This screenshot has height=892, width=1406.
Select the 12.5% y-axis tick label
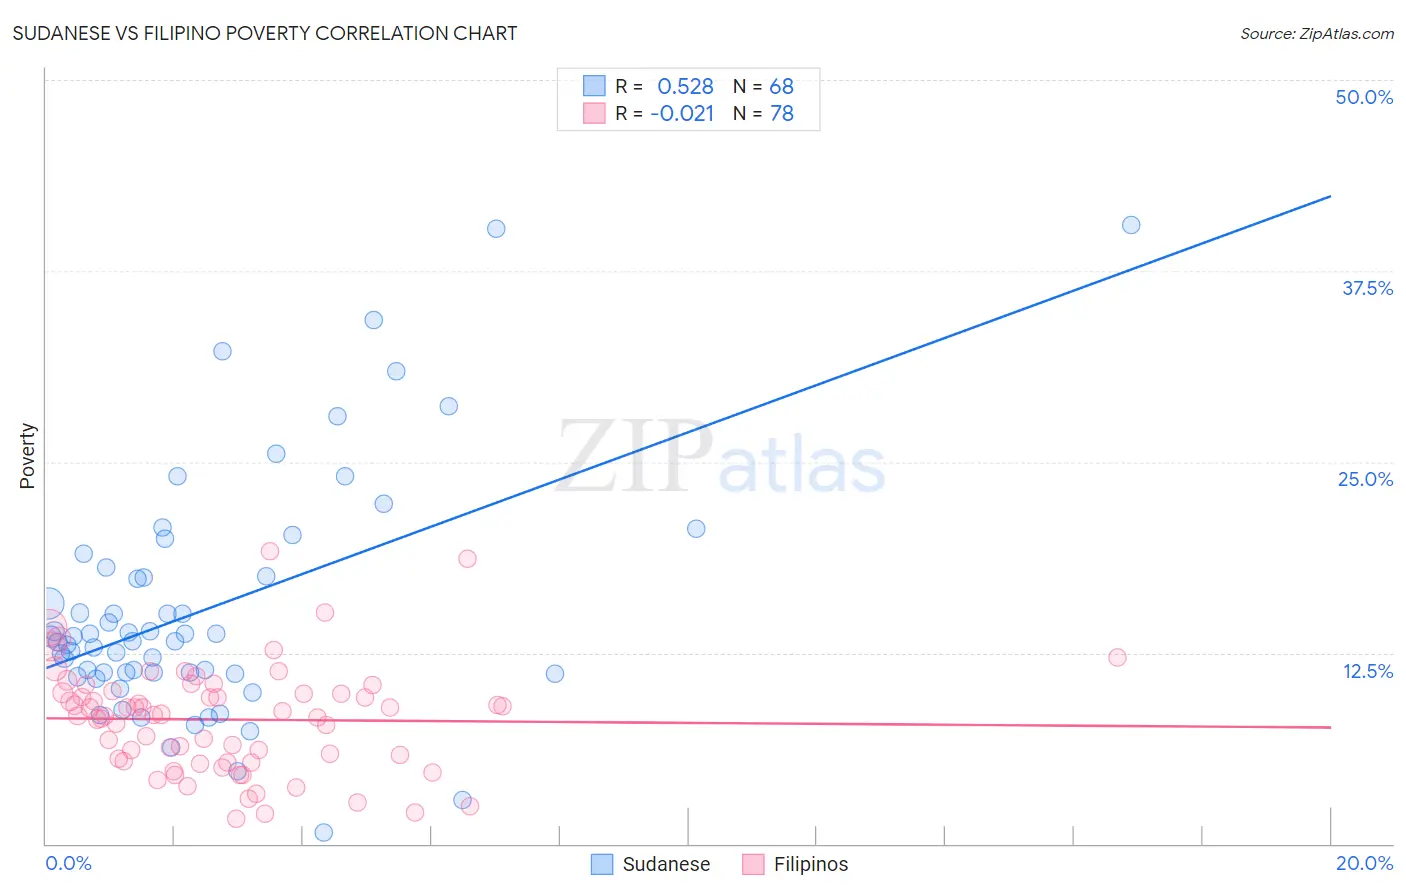click(x=1367, y=671)
